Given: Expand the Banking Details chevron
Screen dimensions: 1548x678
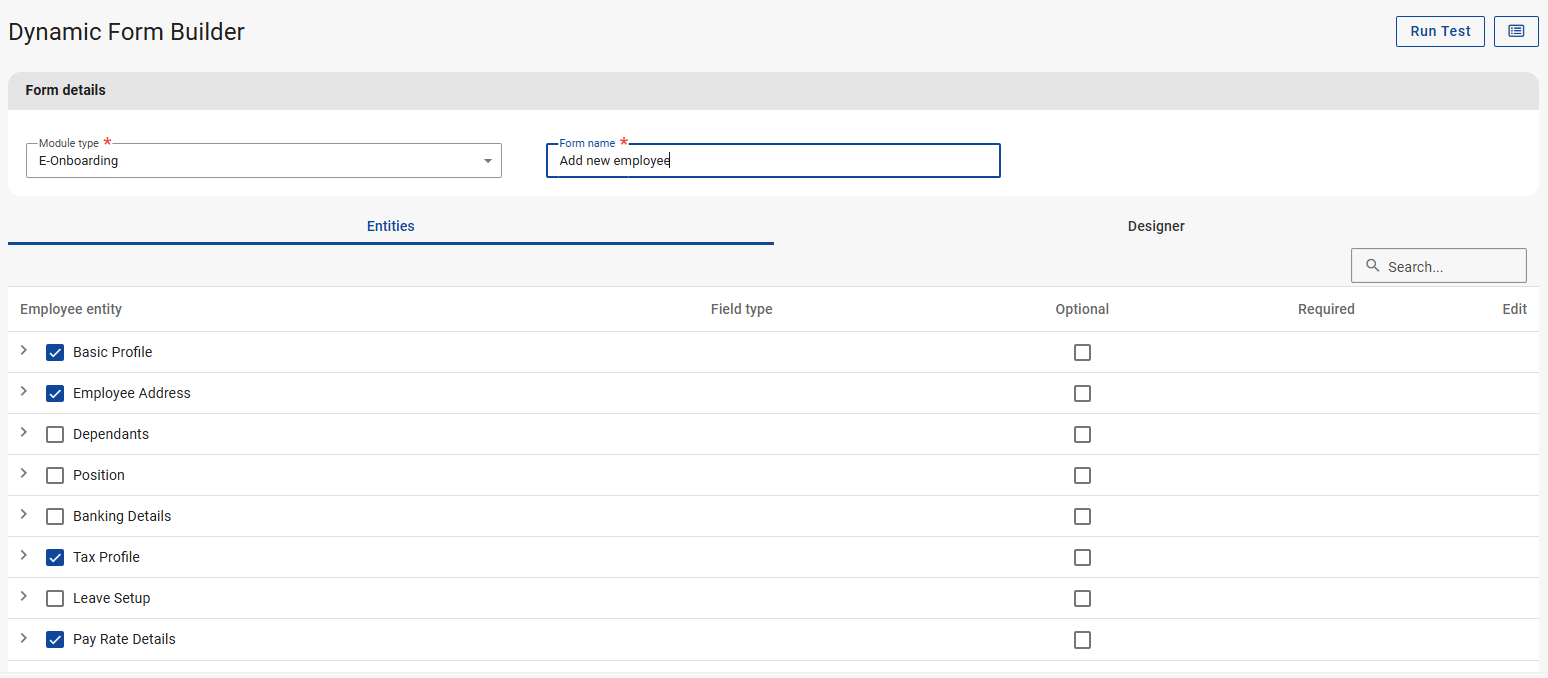Looking at the screenshot, I should click(x=24, y=515).
